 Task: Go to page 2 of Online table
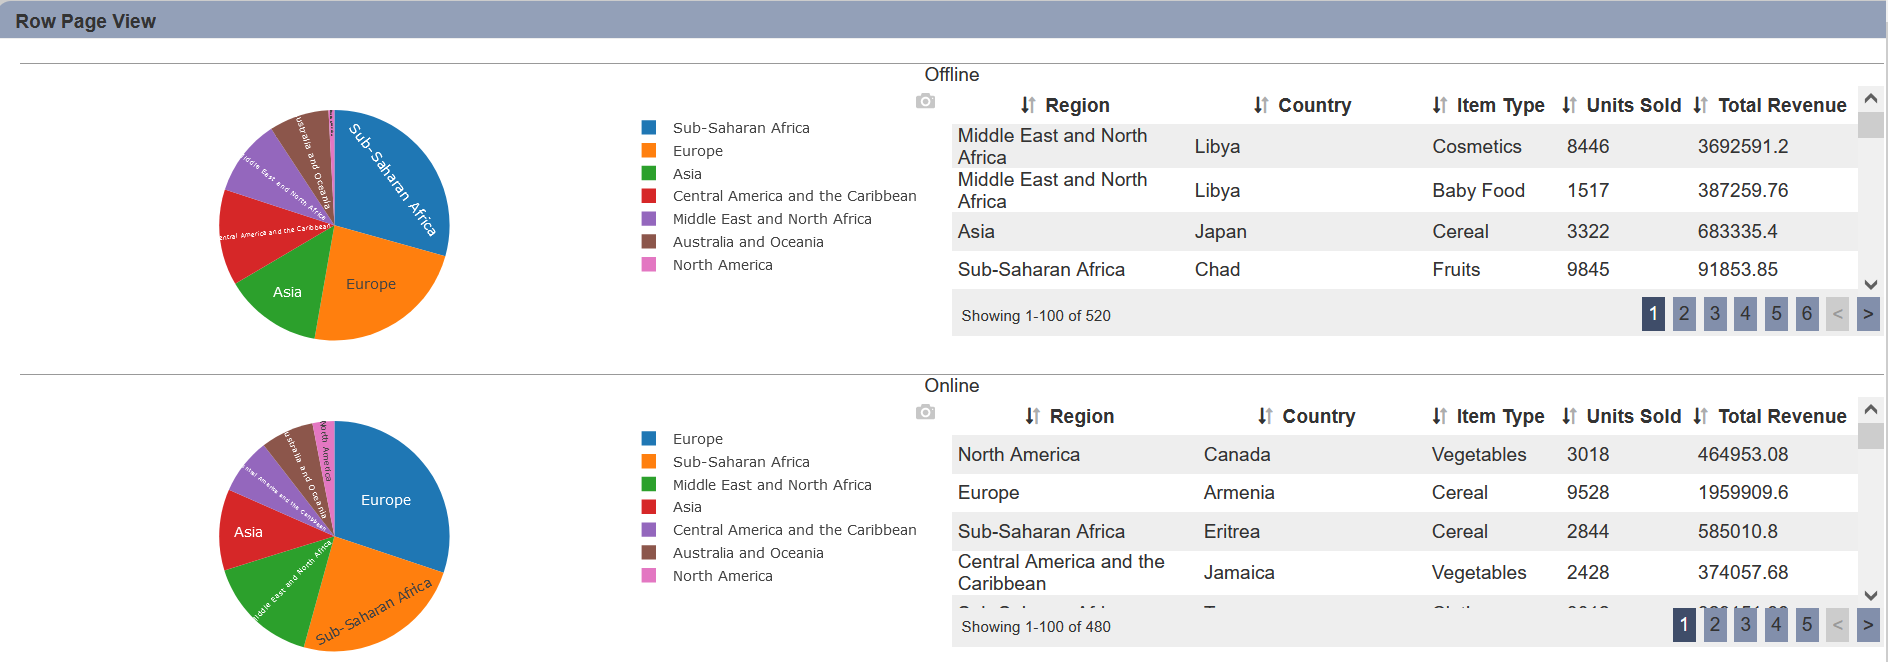pyautogui.click(x=1715, y=625)
